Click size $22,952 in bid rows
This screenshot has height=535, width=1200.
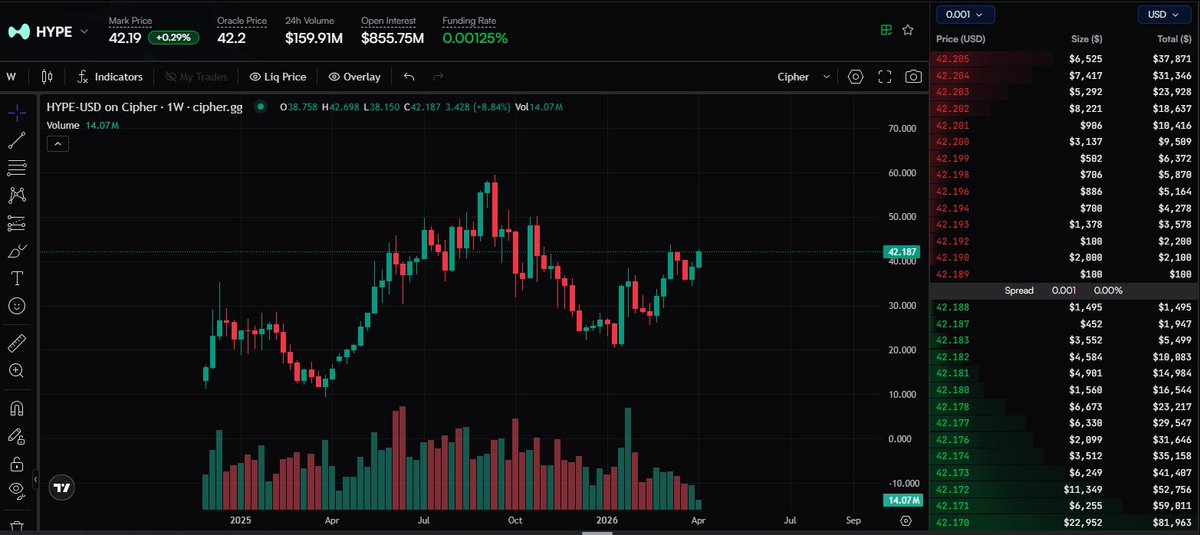(1085, 522)
